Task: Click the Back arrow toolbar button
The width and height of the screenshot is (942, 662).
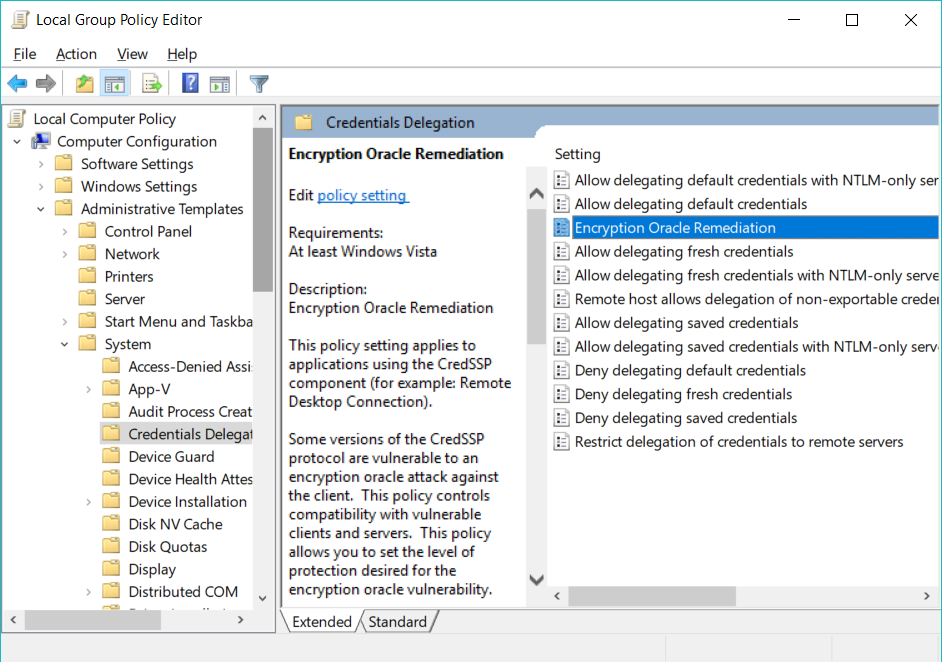Action: (x=17, y=84)
